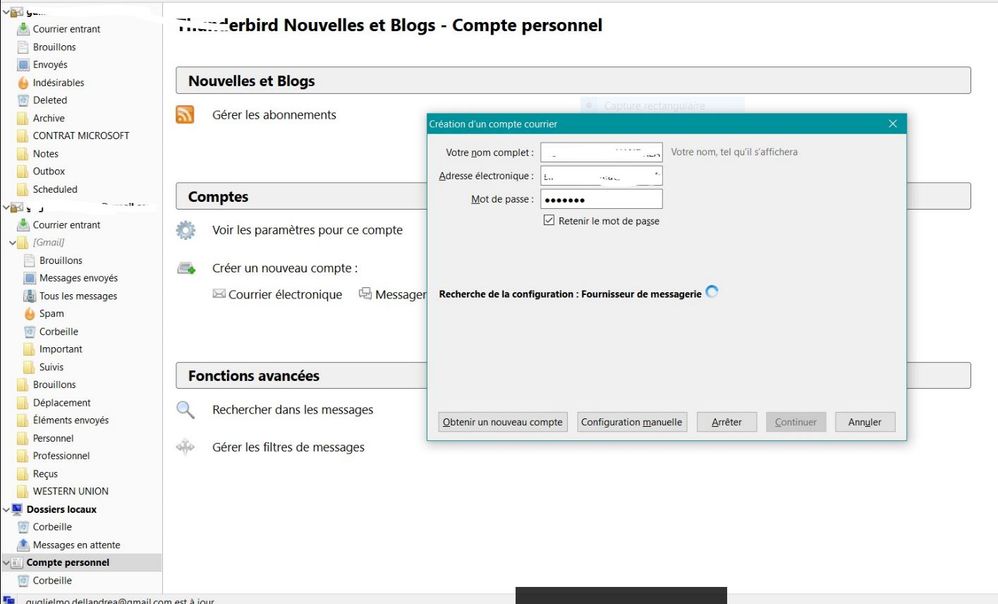Open Corbeille under Dossiers locaux
The width and height of the screenshot is (998, 604).
pyautogui.click(x=52, y=527)
